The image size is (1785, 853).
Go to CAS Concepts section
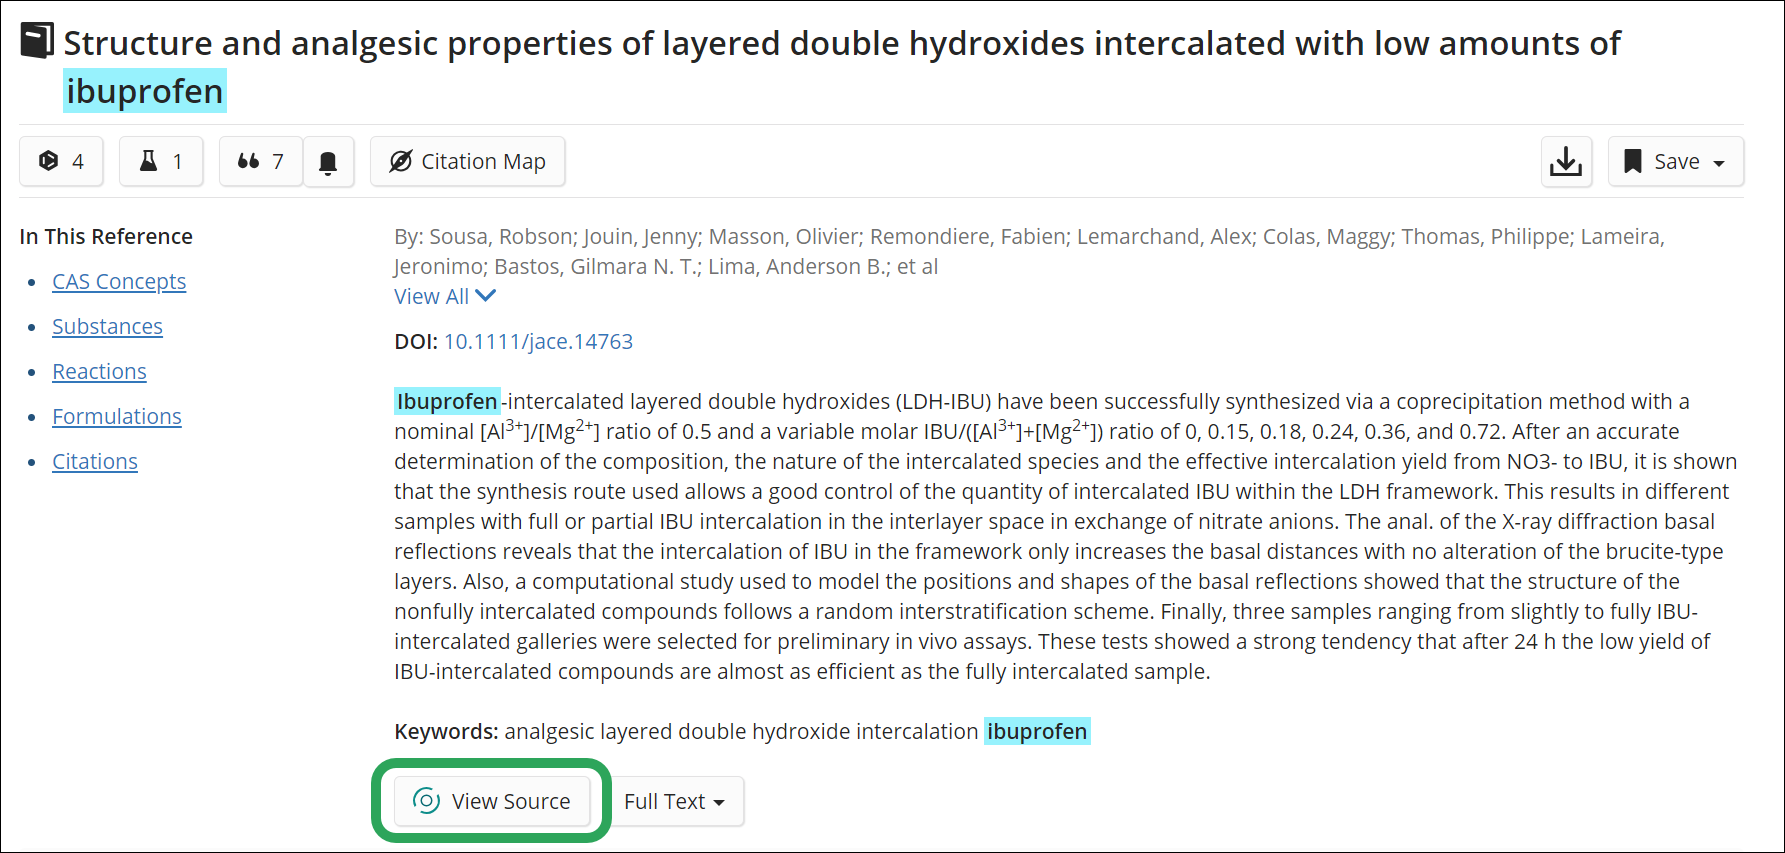[x=119, y=281]
